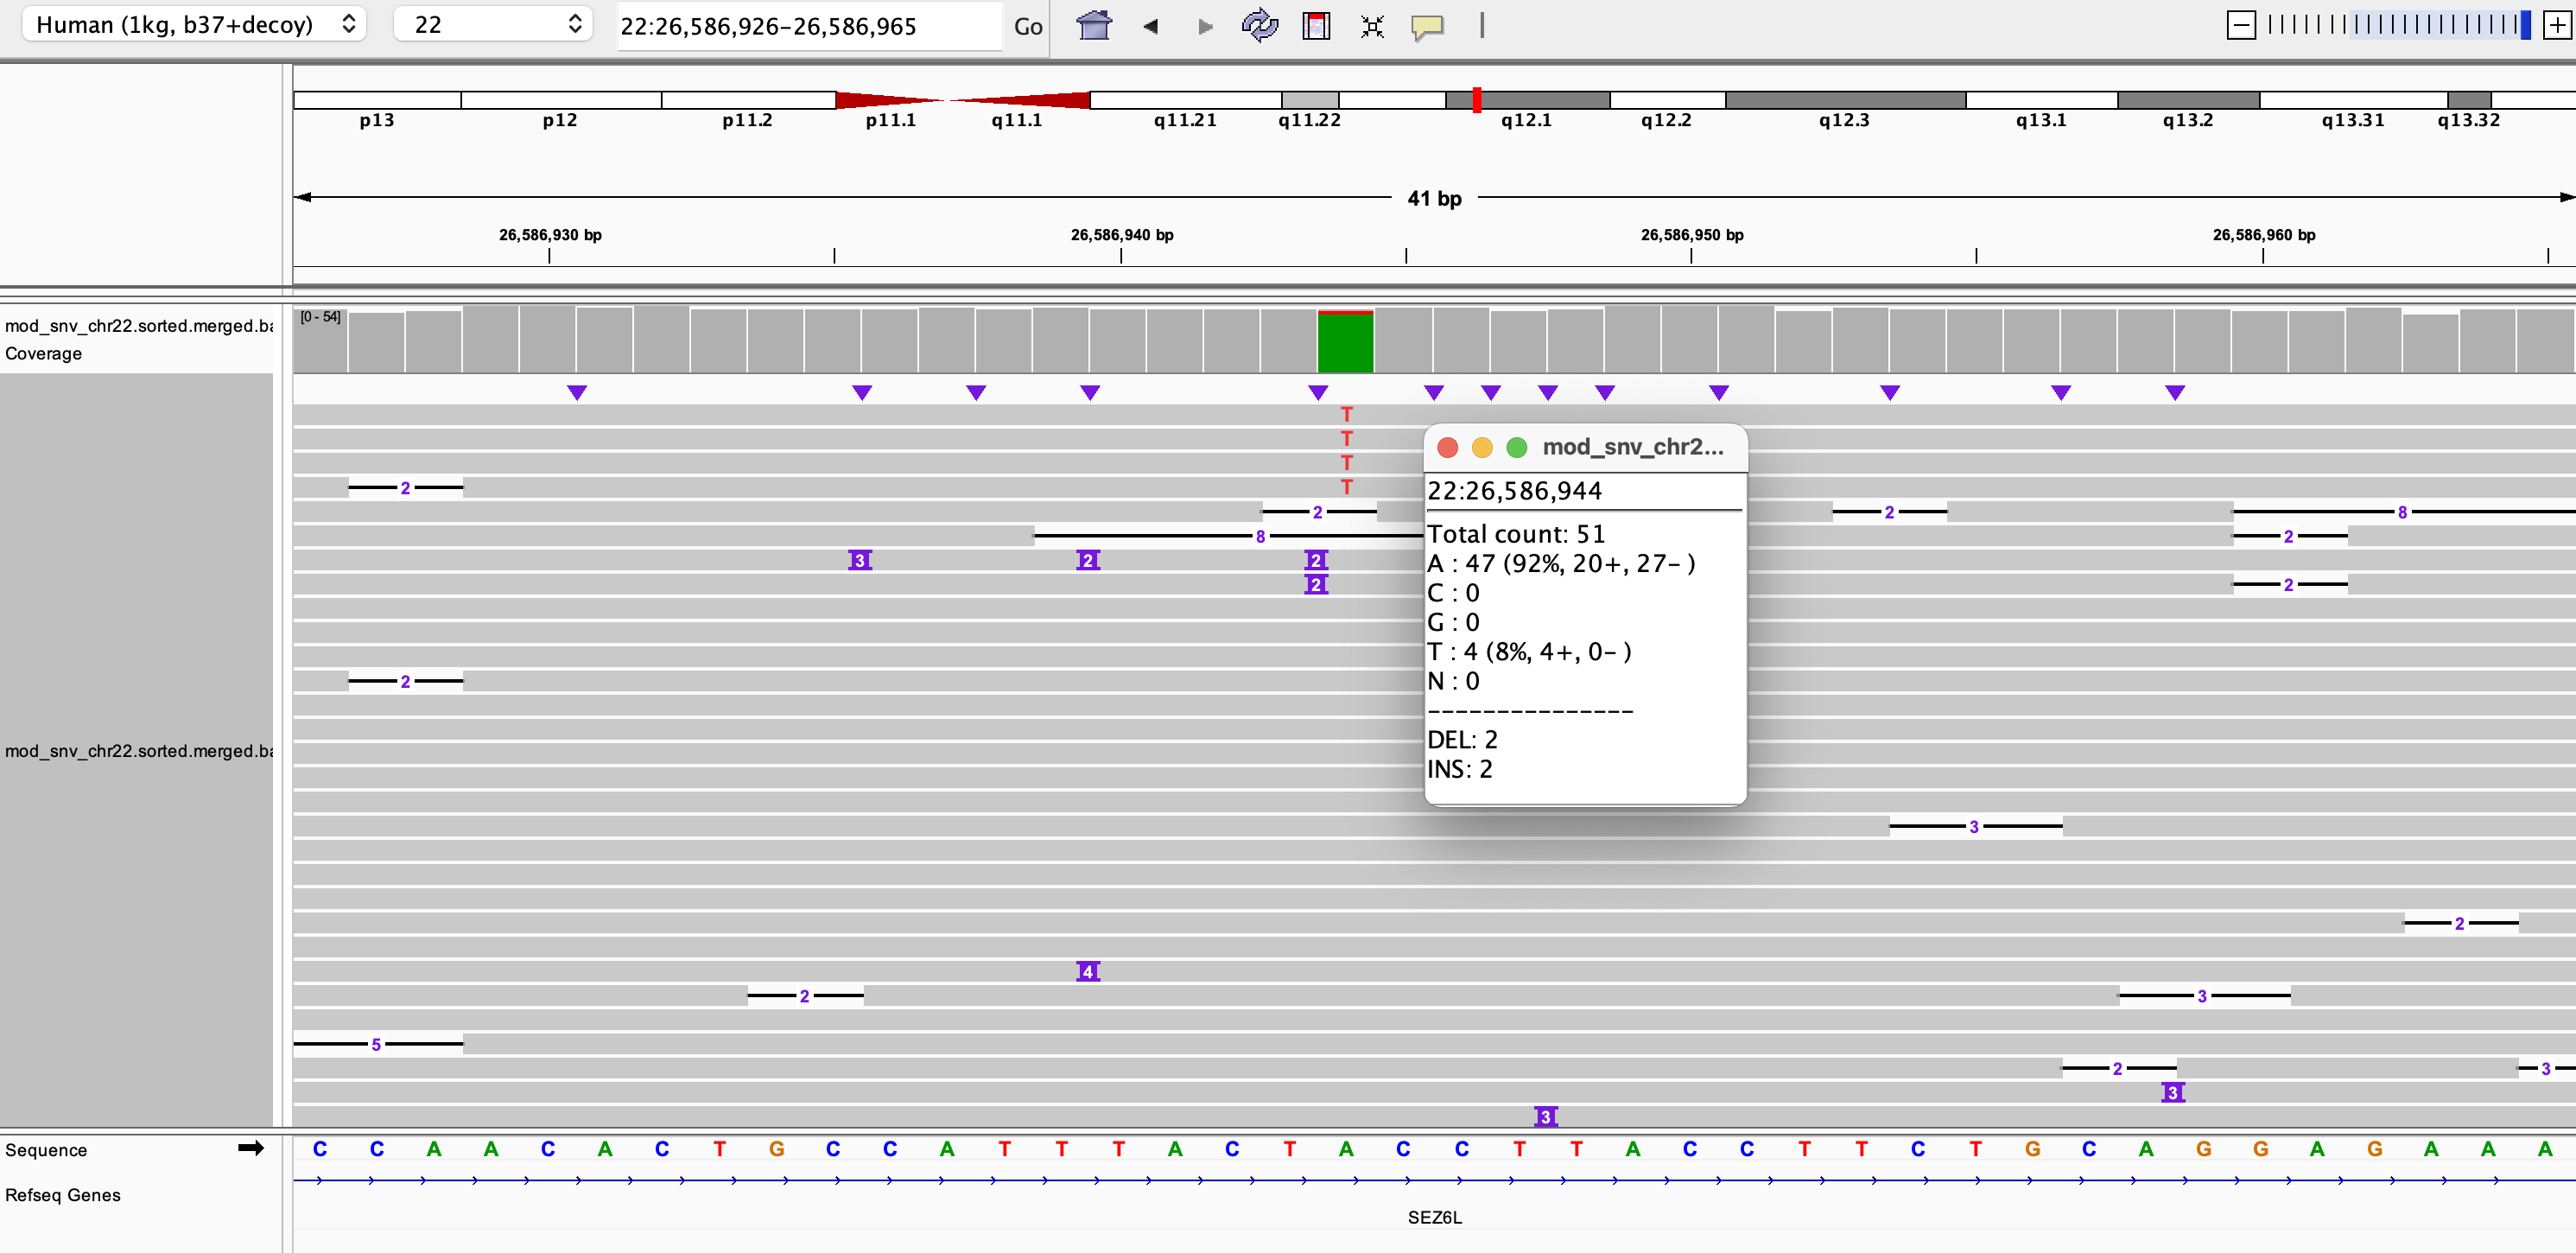Click the q13.2 band on the ideogram
2576x1253 pixels.
[x=2188, y=100]
